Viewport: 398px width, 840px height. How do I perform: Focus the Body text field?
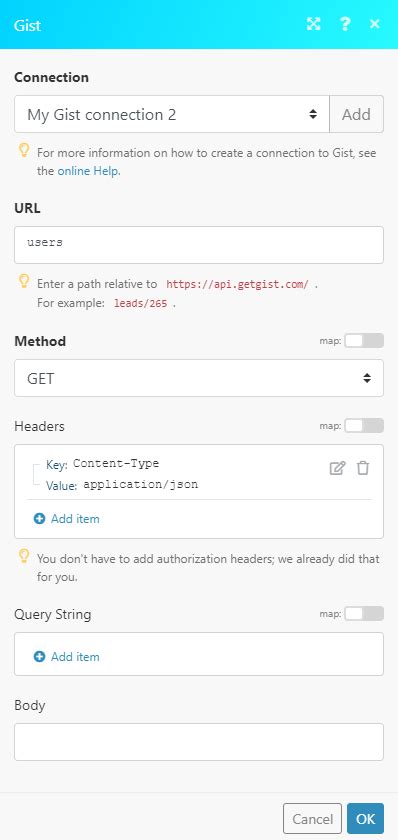[199, 742]
